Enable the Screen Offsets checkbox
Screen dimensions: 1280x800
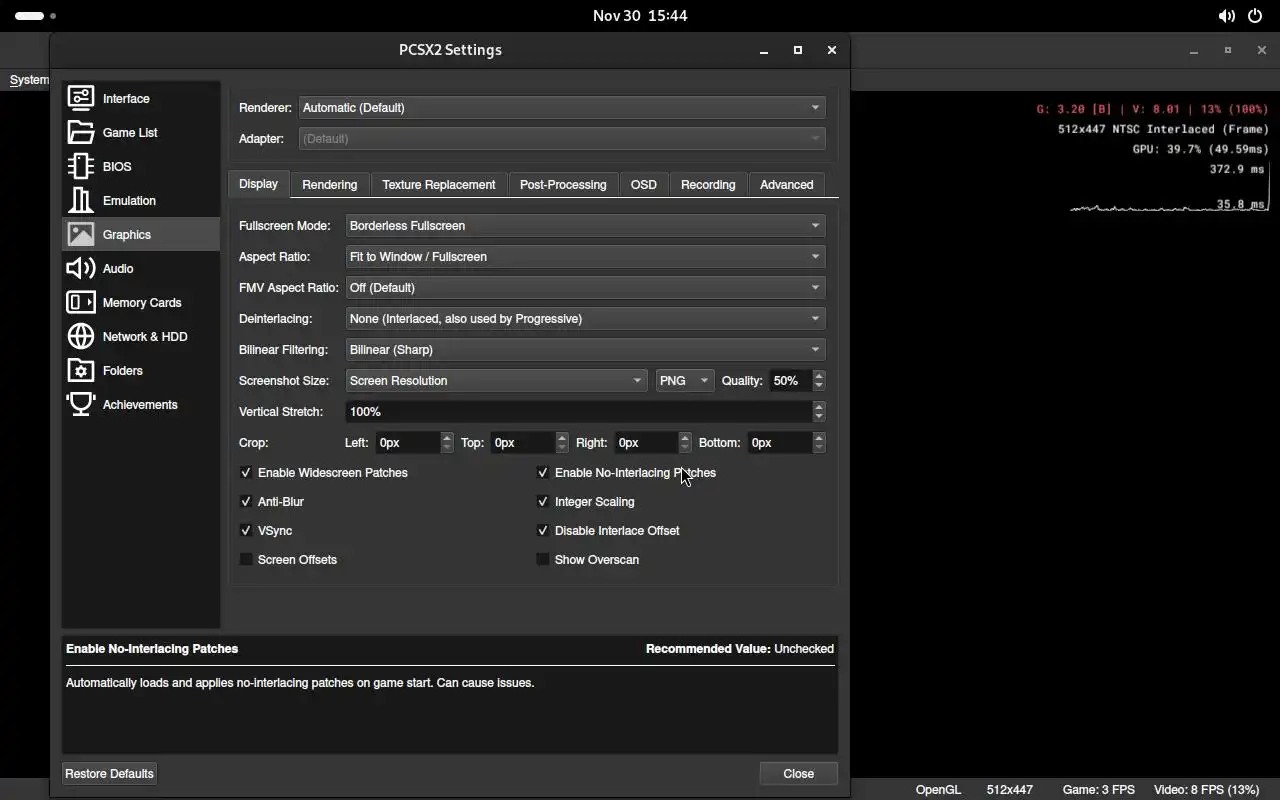click(246, 559)
